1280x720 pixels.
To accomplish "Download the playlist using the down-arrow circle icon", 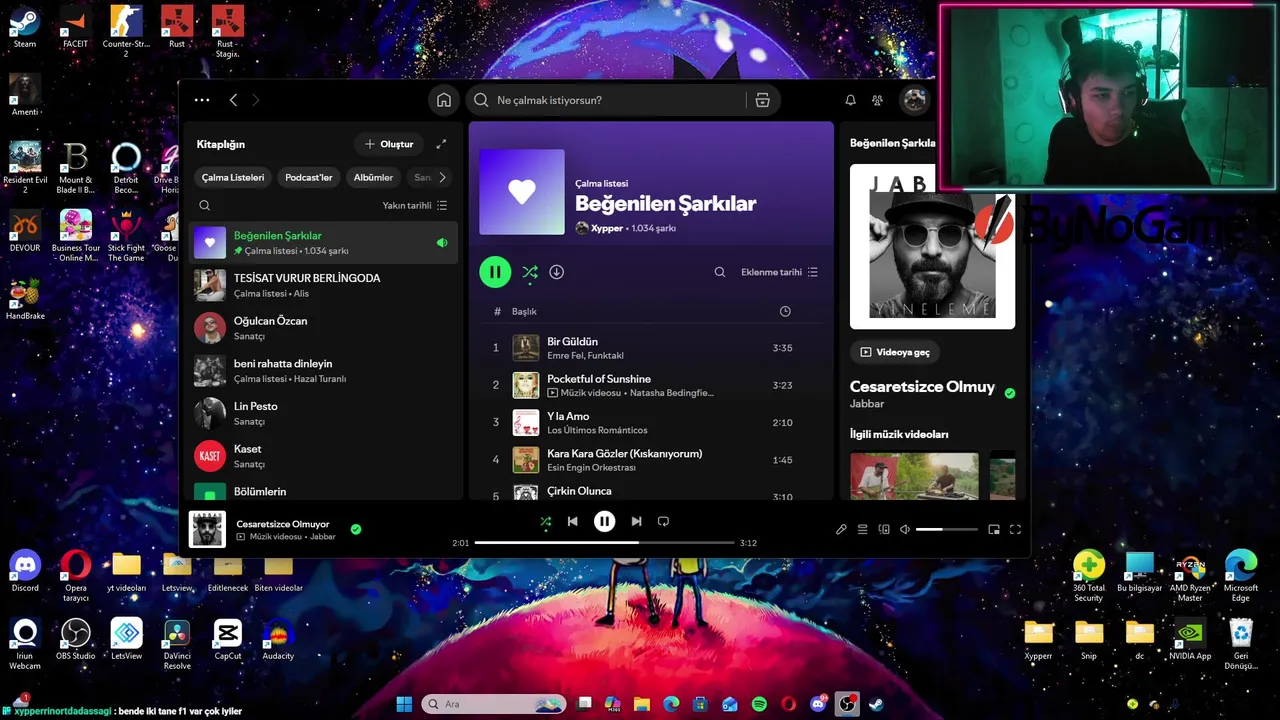I will coord(557,272).
